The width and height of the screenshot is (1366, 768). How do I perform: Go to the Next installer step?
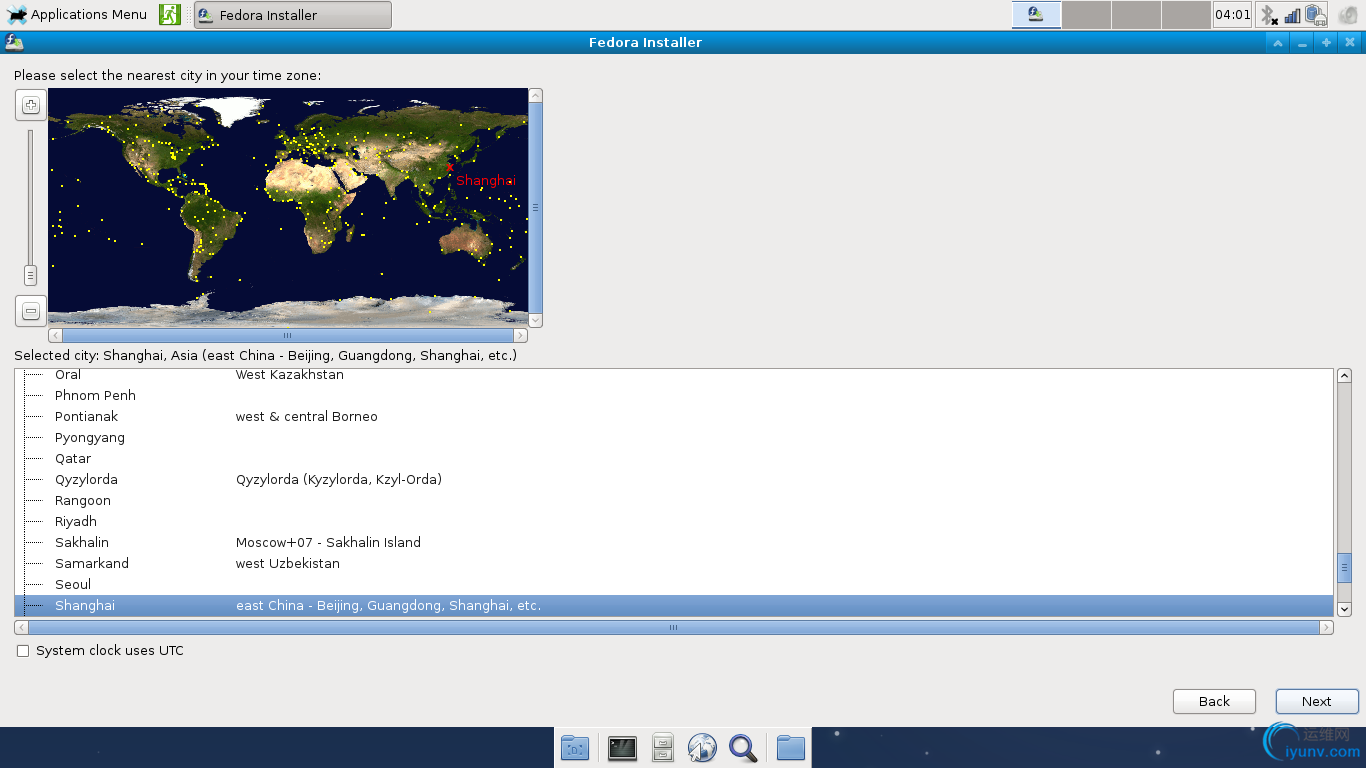(x=1317, y=701)
